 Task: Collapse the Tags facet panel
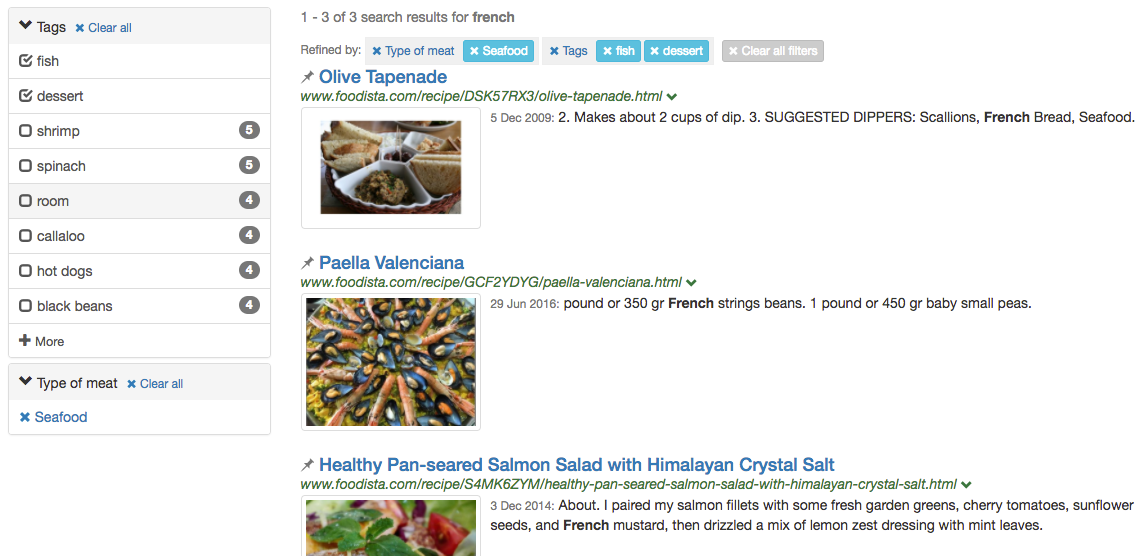(x=26, y=27)
